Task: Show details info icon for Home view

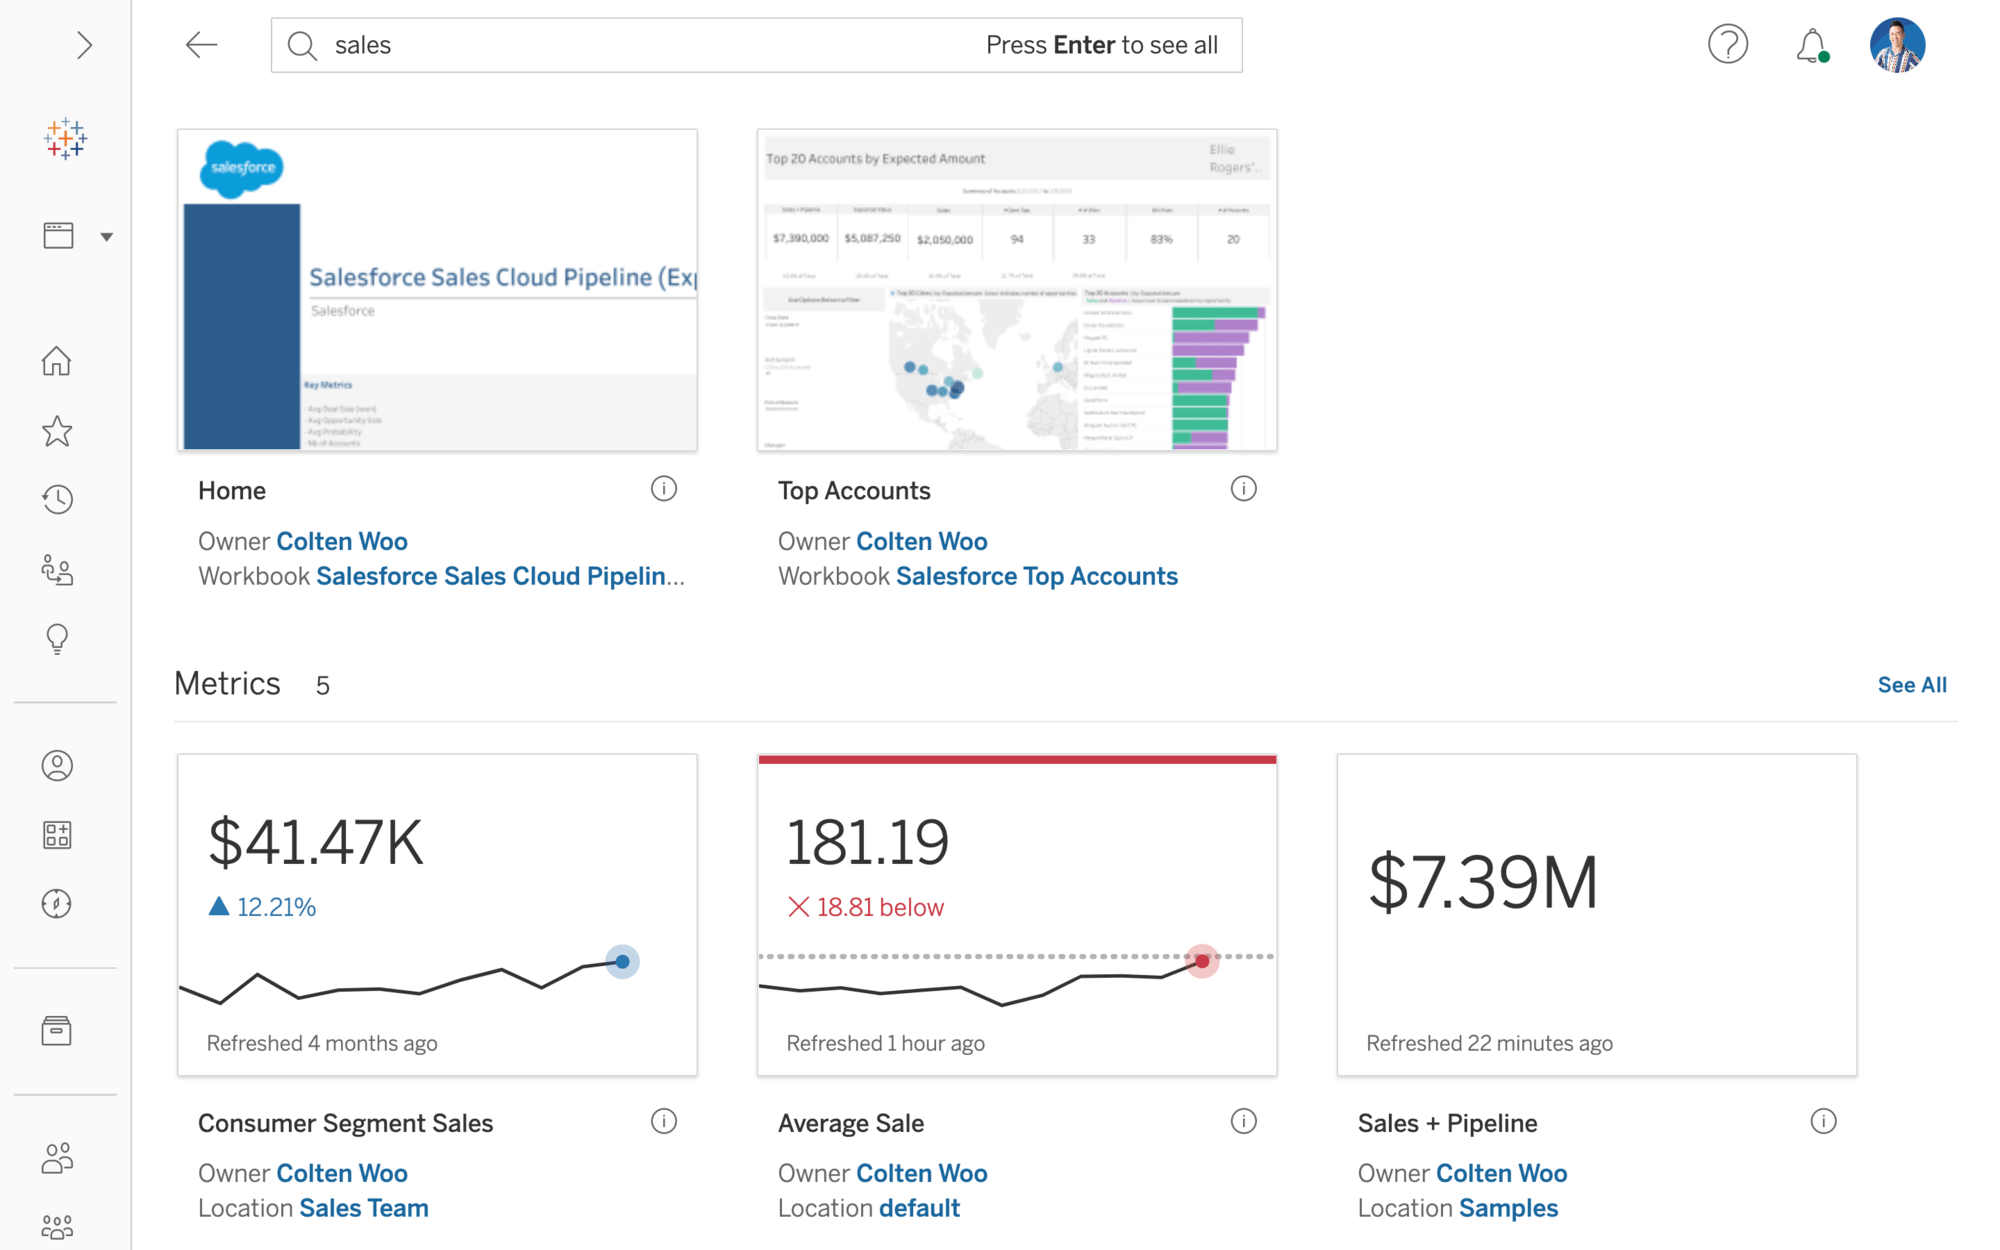Action: pos(664,489)
